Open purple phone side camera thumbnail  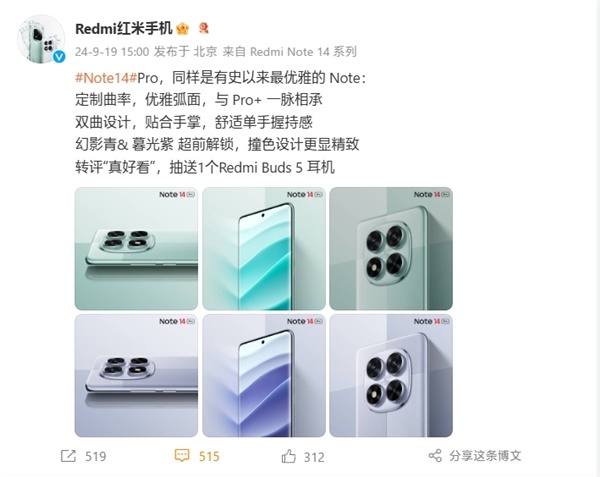tap(136, 376)
